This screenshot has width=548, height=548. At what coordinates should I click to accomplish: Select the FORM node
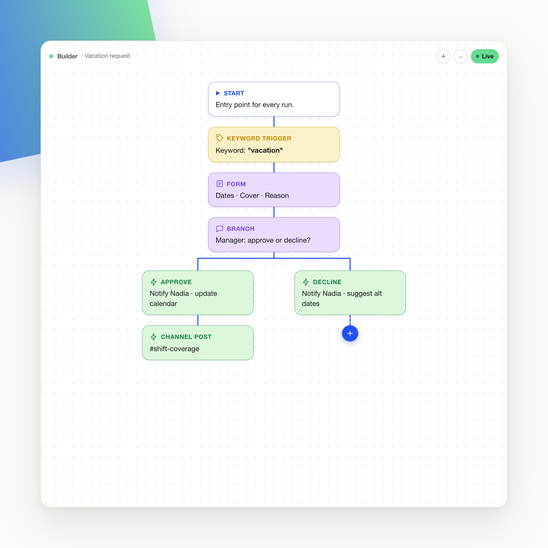[274, 190]
